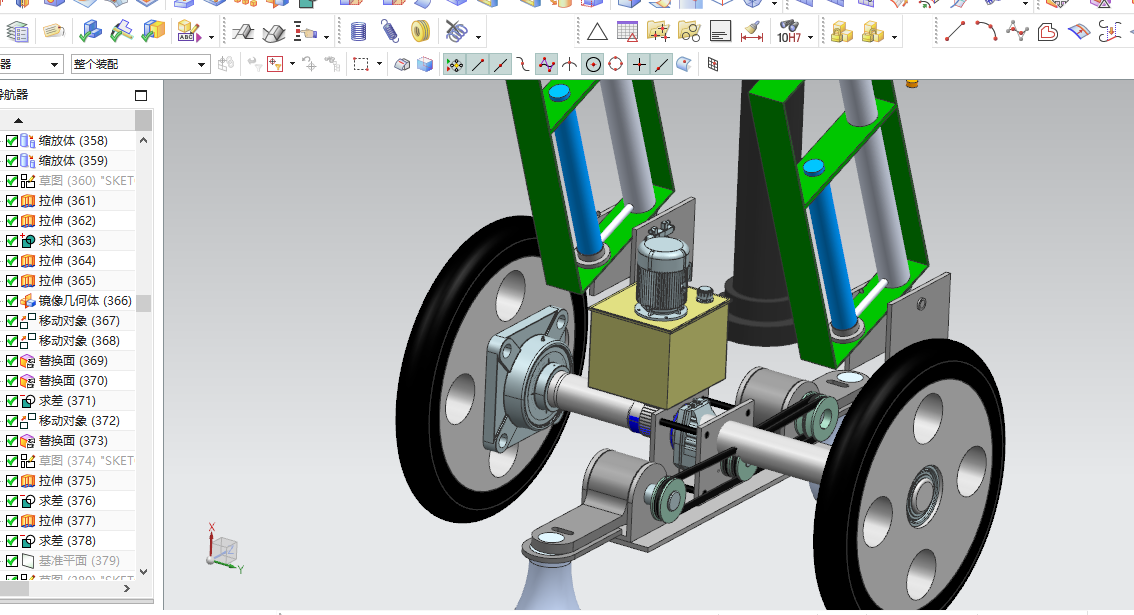This screenshot has height=615, width=1134.
Task: Click the heart-shaped closed curve icon
Action: pyautogui.click(x=1048, y=32)
